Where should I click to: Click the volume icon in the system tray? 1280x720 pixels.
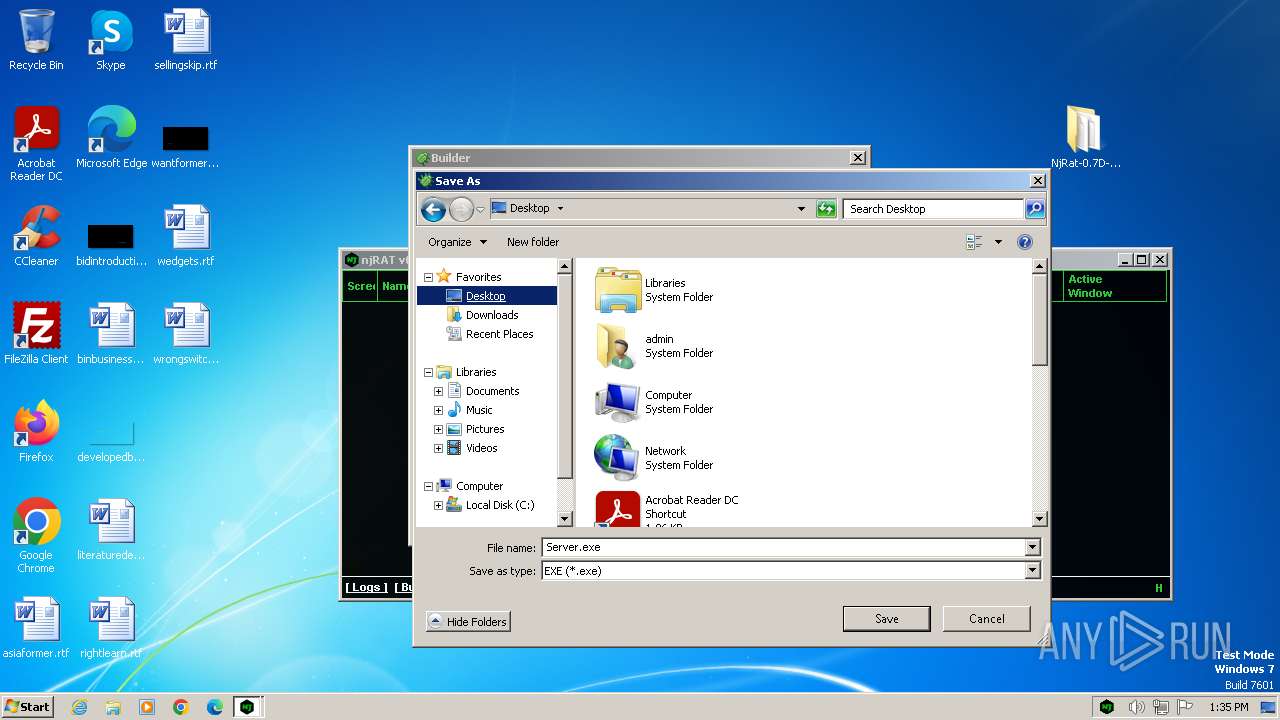pyautogui.click(x=1136, y=707)
